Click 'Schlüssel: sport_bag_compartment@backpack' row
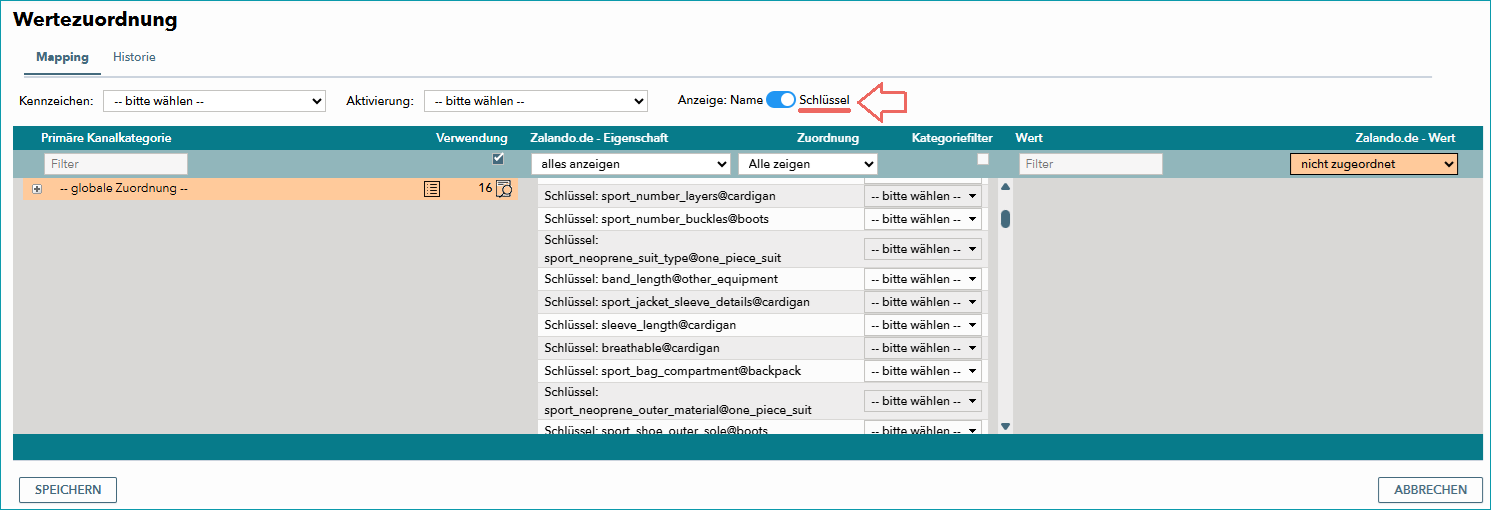This screenshot has height=510, width=1491. click(x=673, y=371)
